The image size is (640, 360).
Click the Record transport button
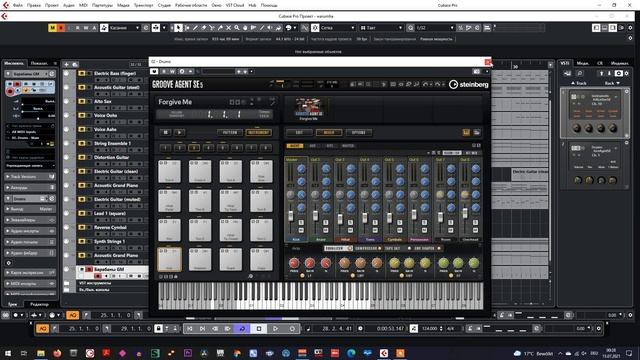tap(292, 329)
